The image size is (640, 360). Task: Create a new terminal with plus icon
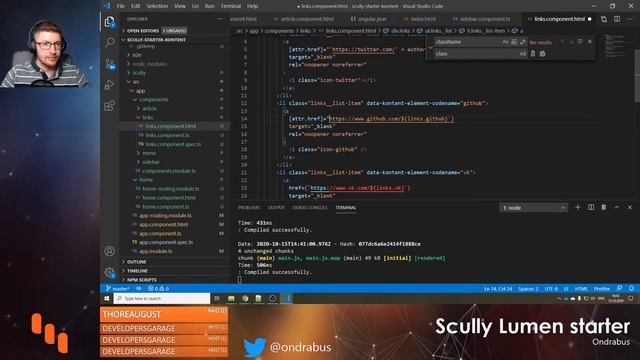578,207
